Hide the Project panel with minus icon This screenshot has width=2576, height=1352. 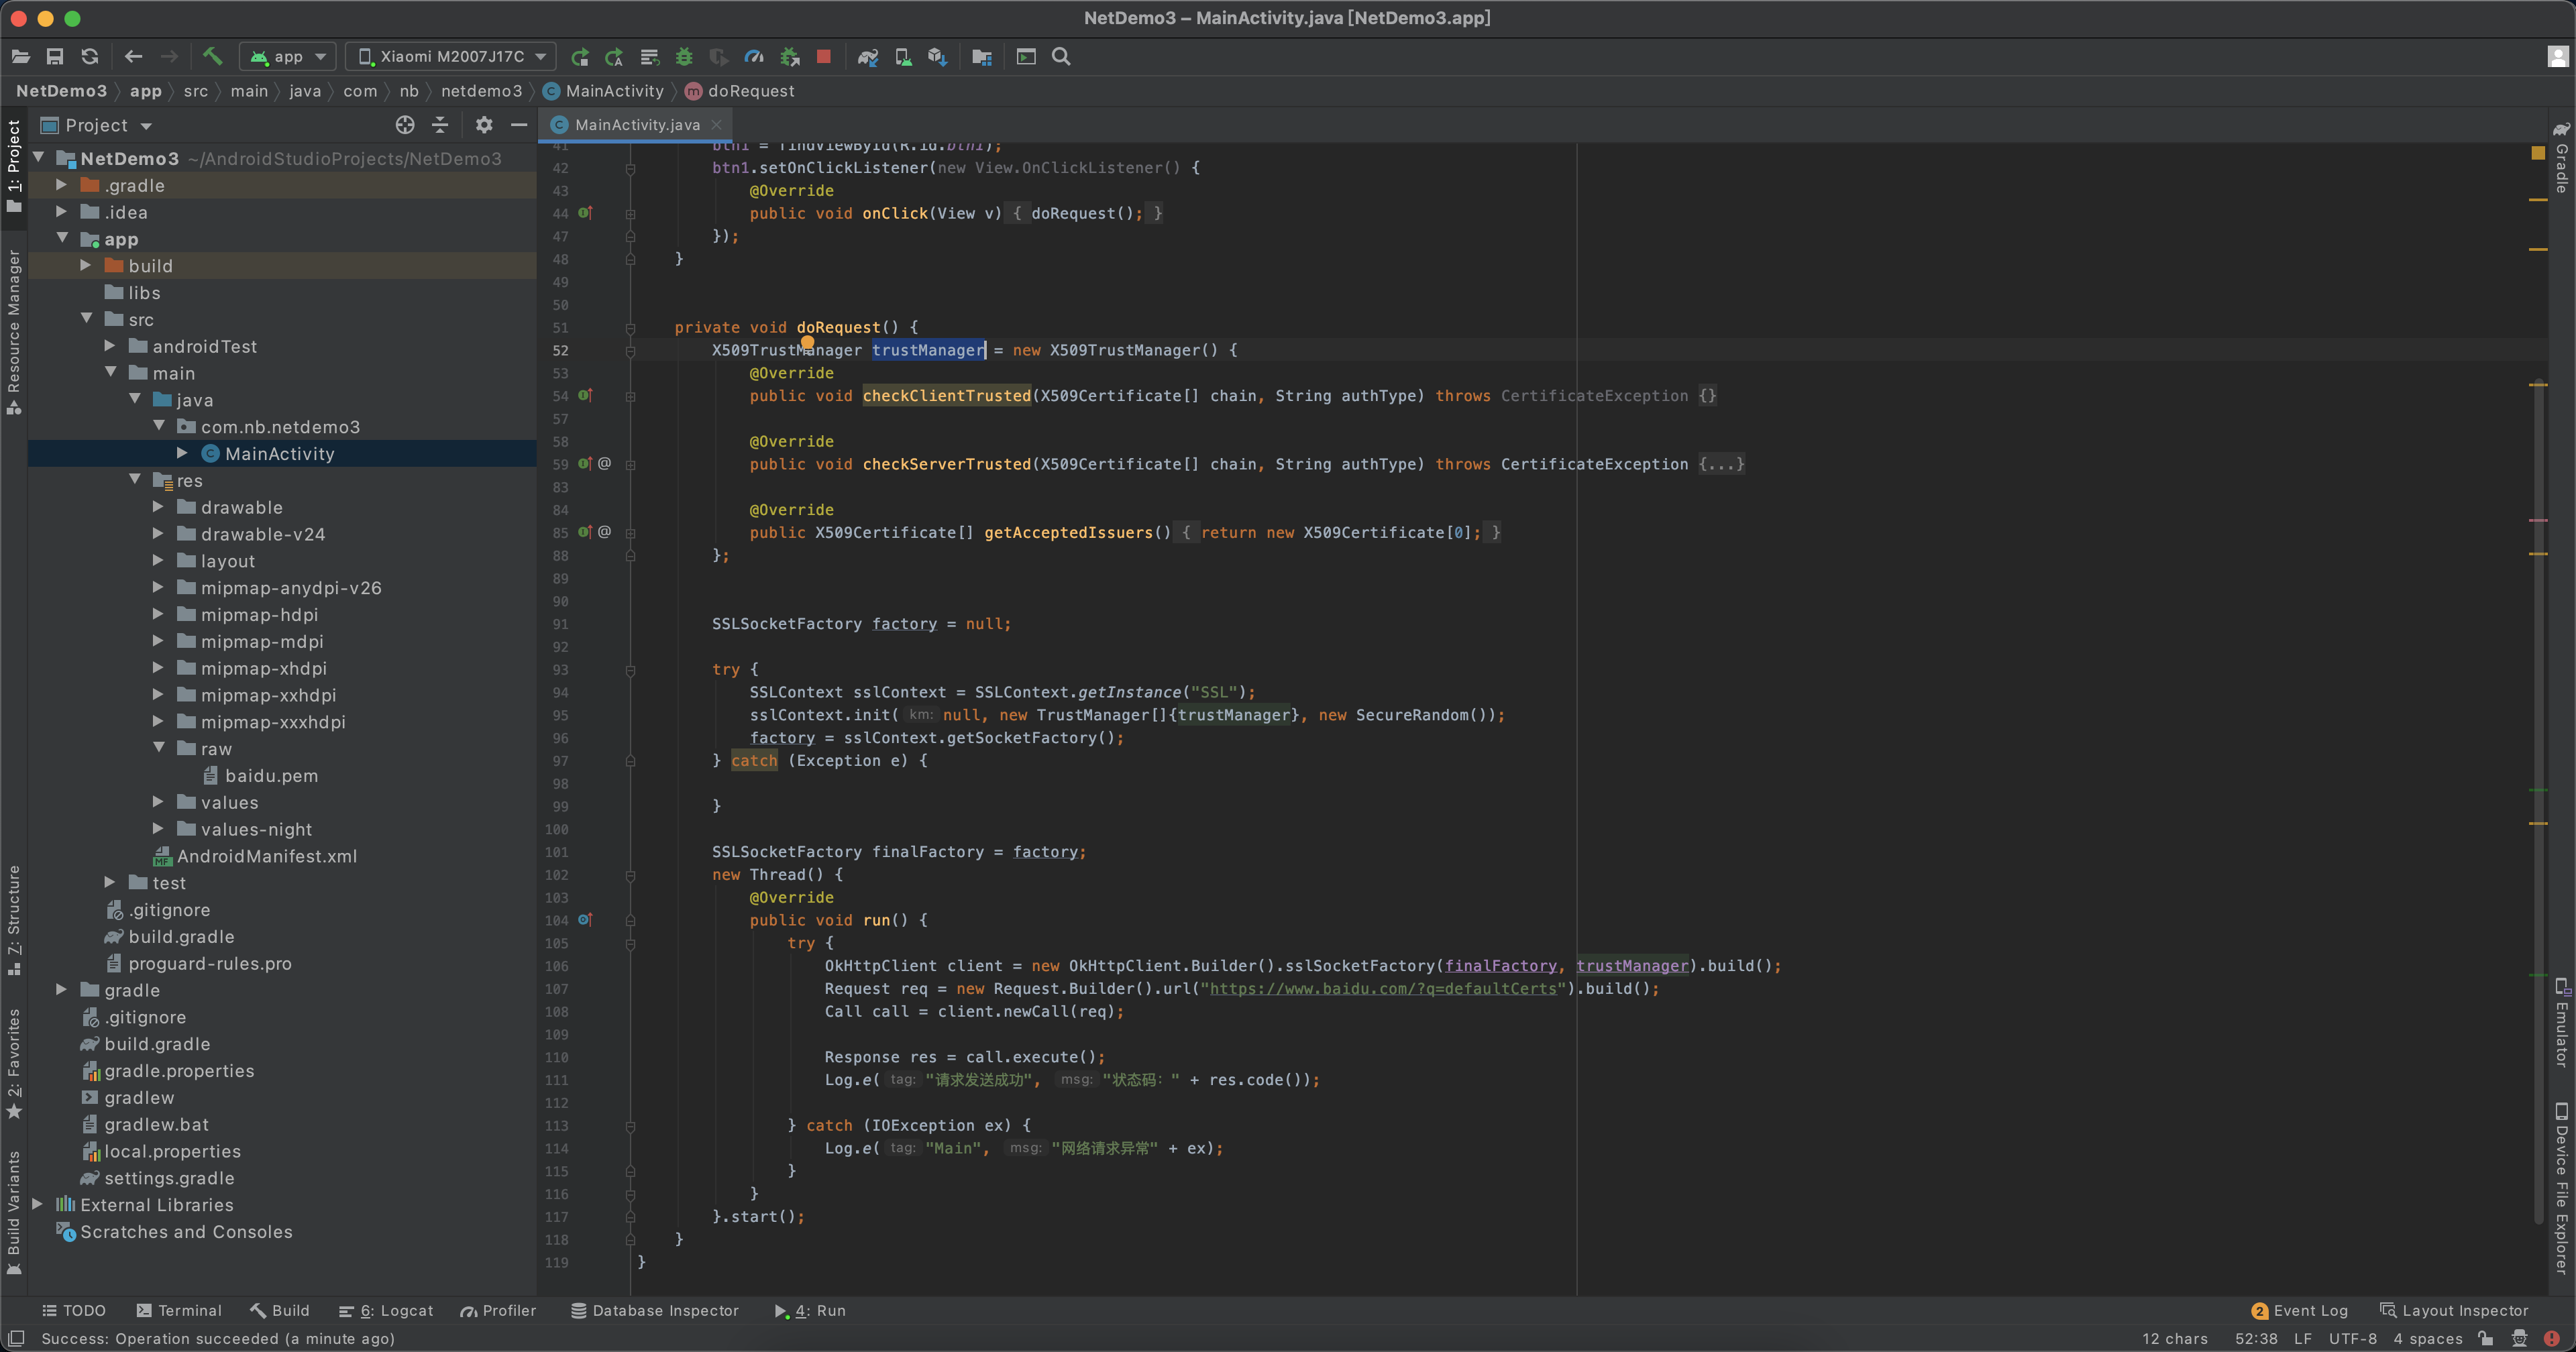point(519,125)
